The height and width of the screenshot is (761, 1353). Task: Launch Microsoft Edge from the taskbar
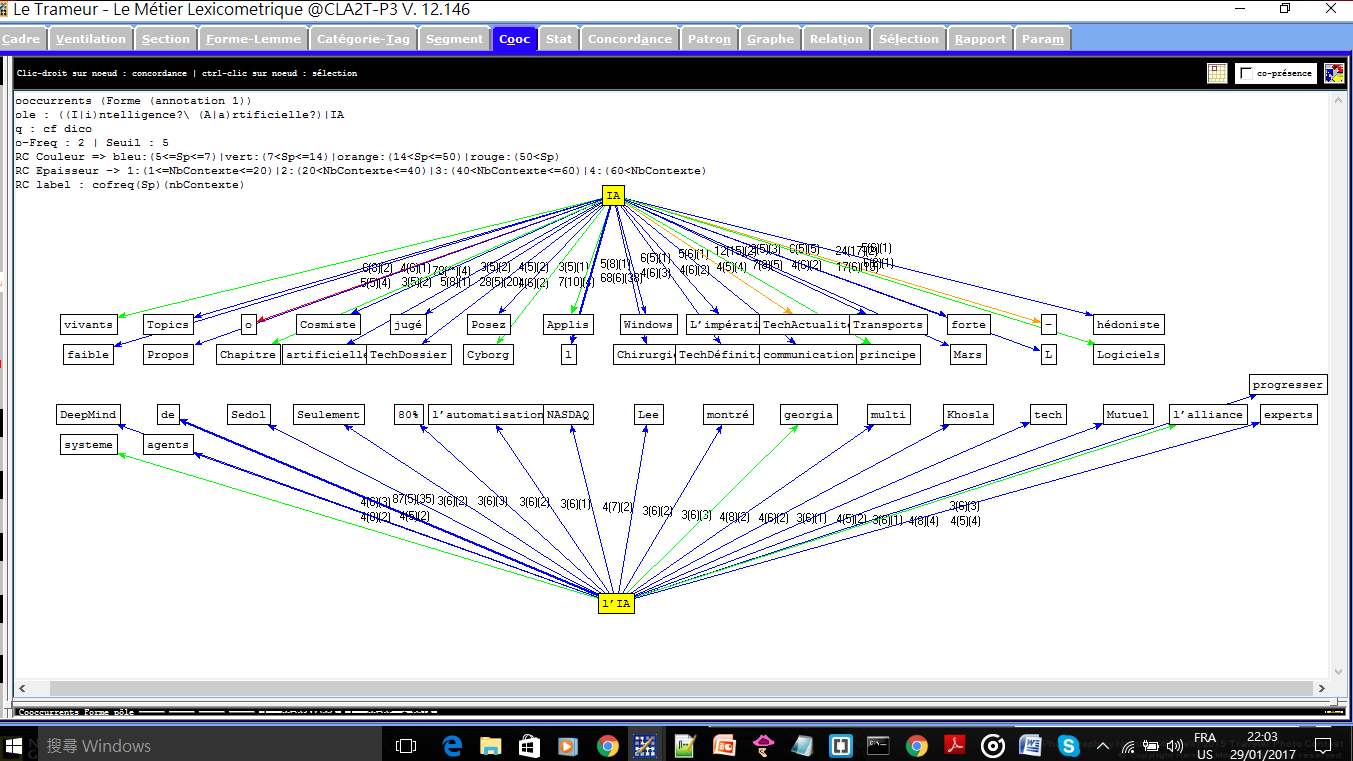[452, 745]
